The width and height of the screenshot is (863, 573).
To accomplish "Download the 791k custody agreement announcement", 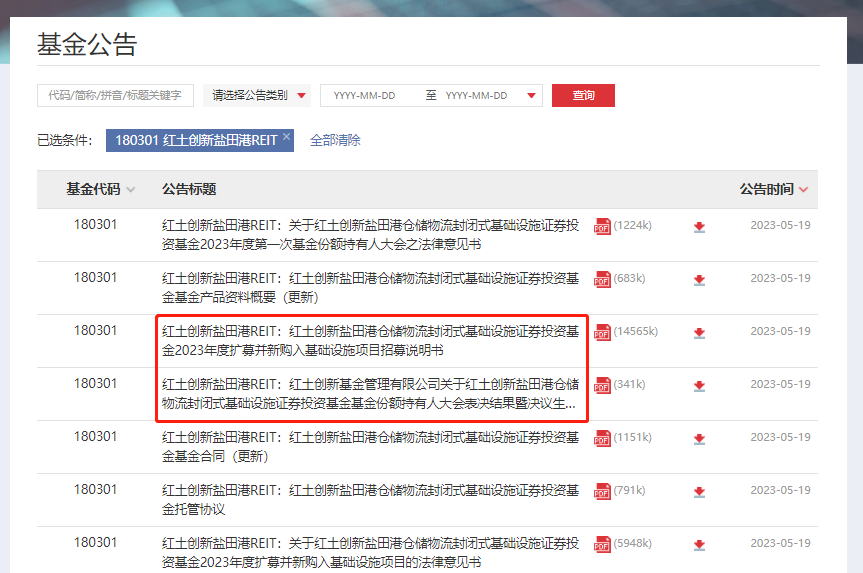I will pos(699,491).
